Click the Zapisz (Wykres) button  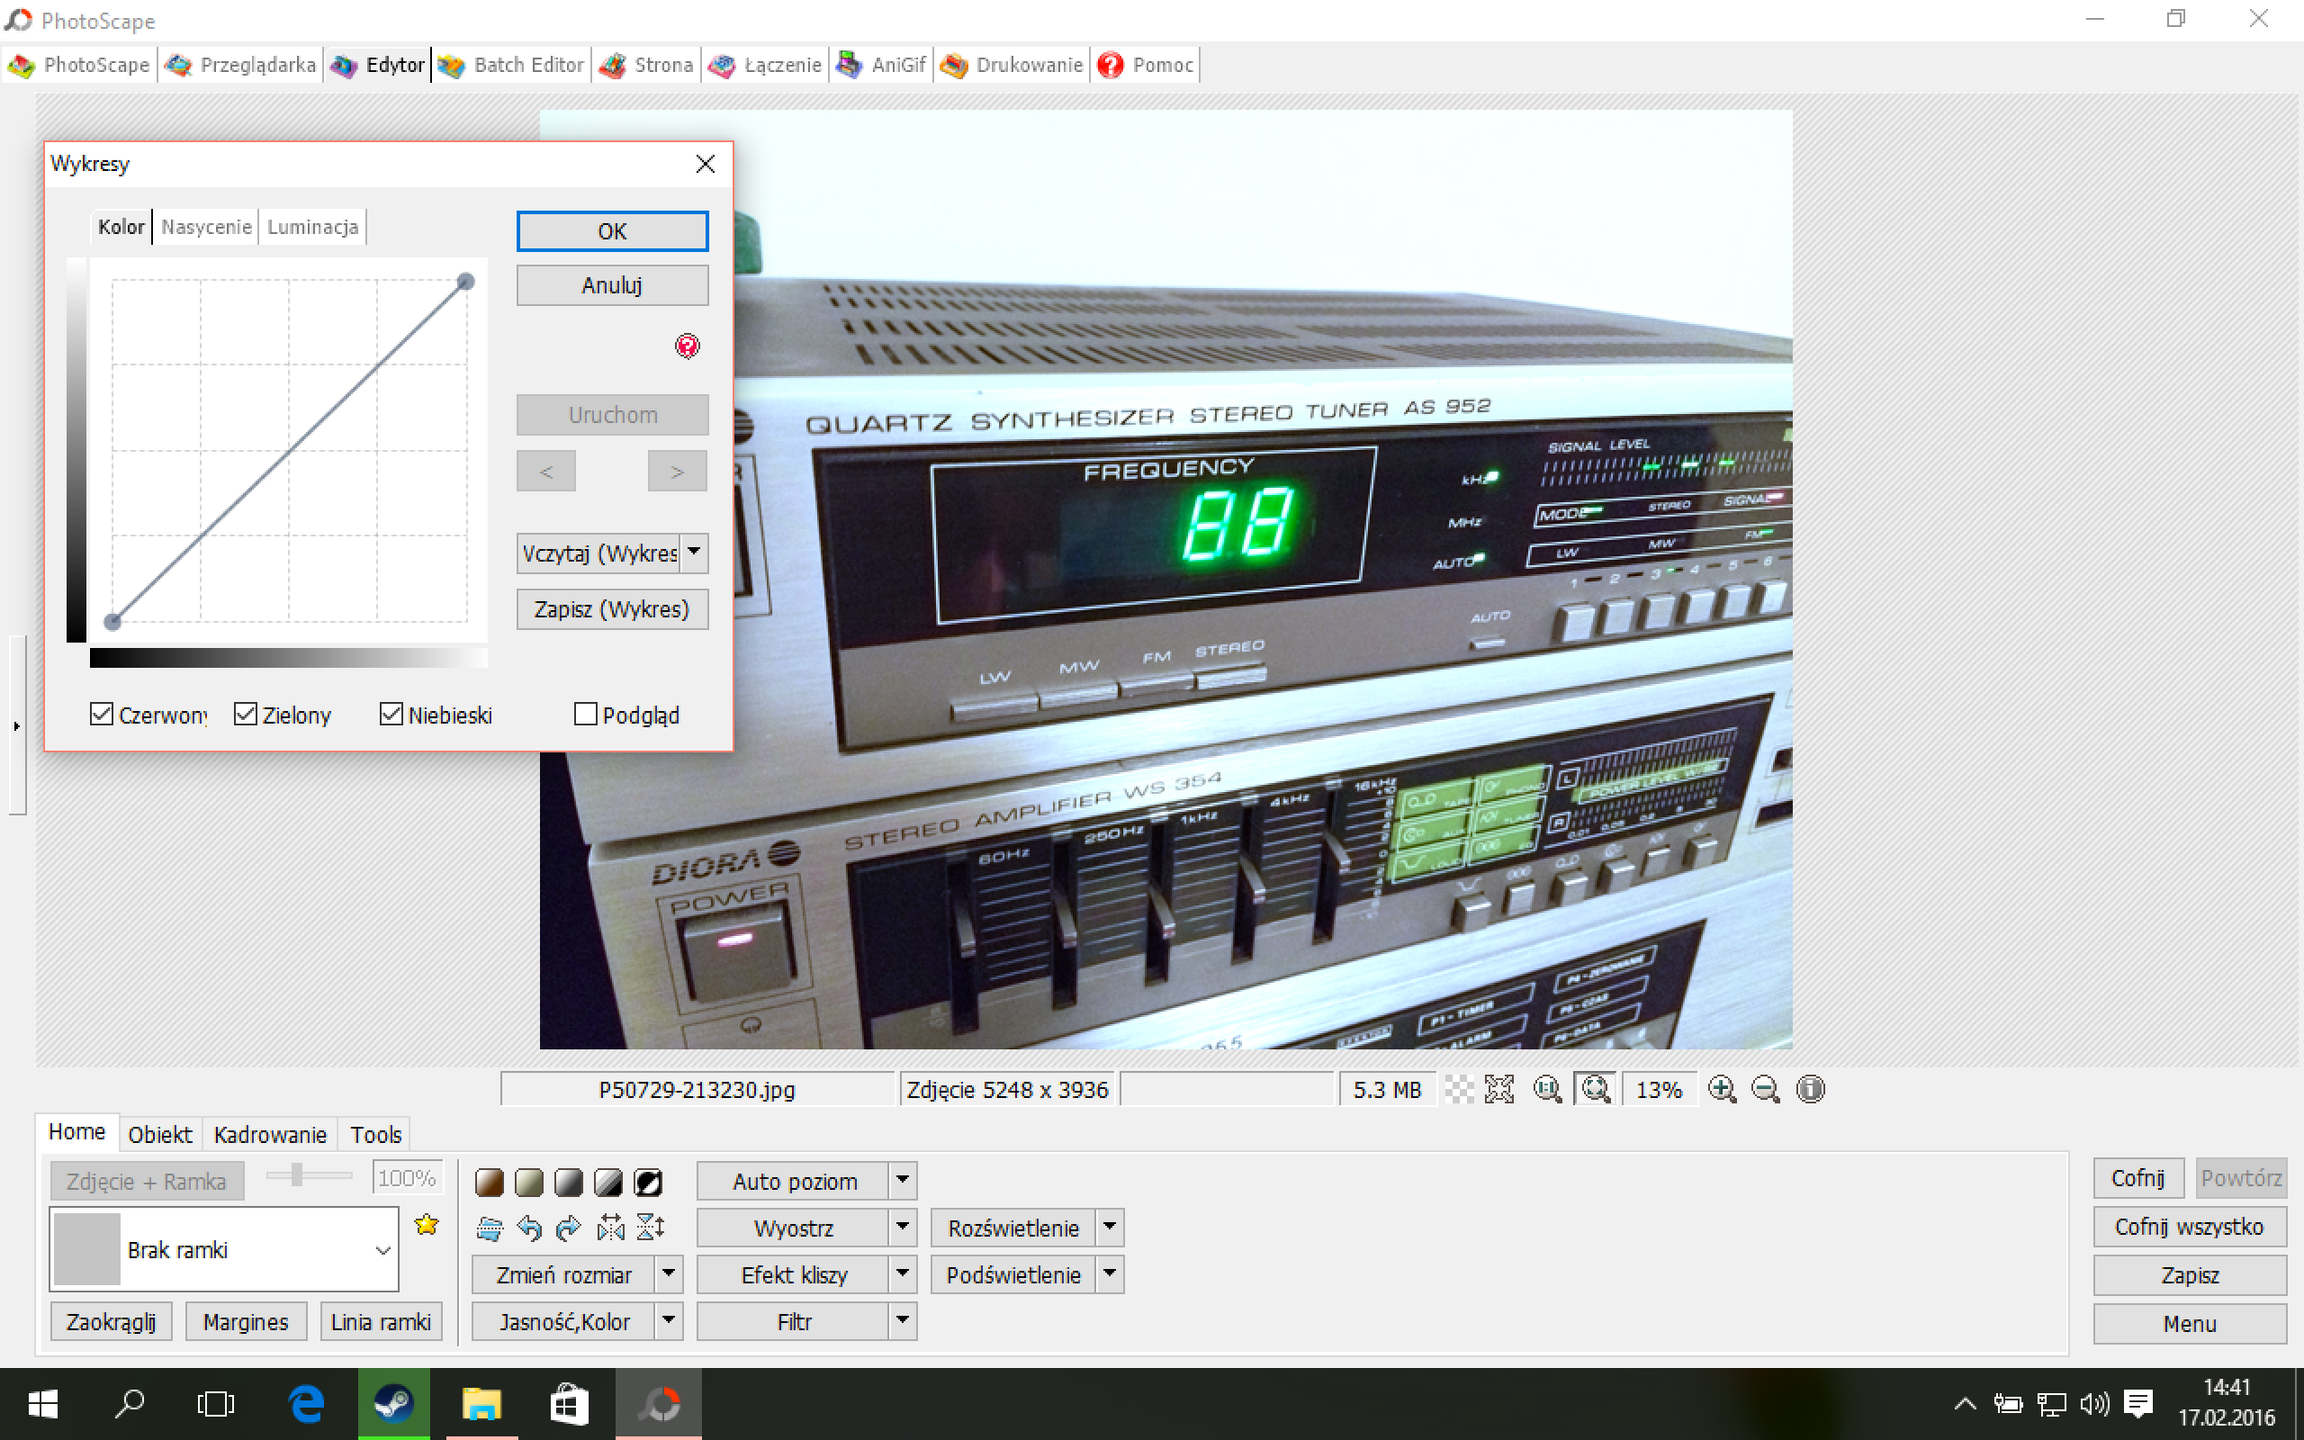point(612,609)
